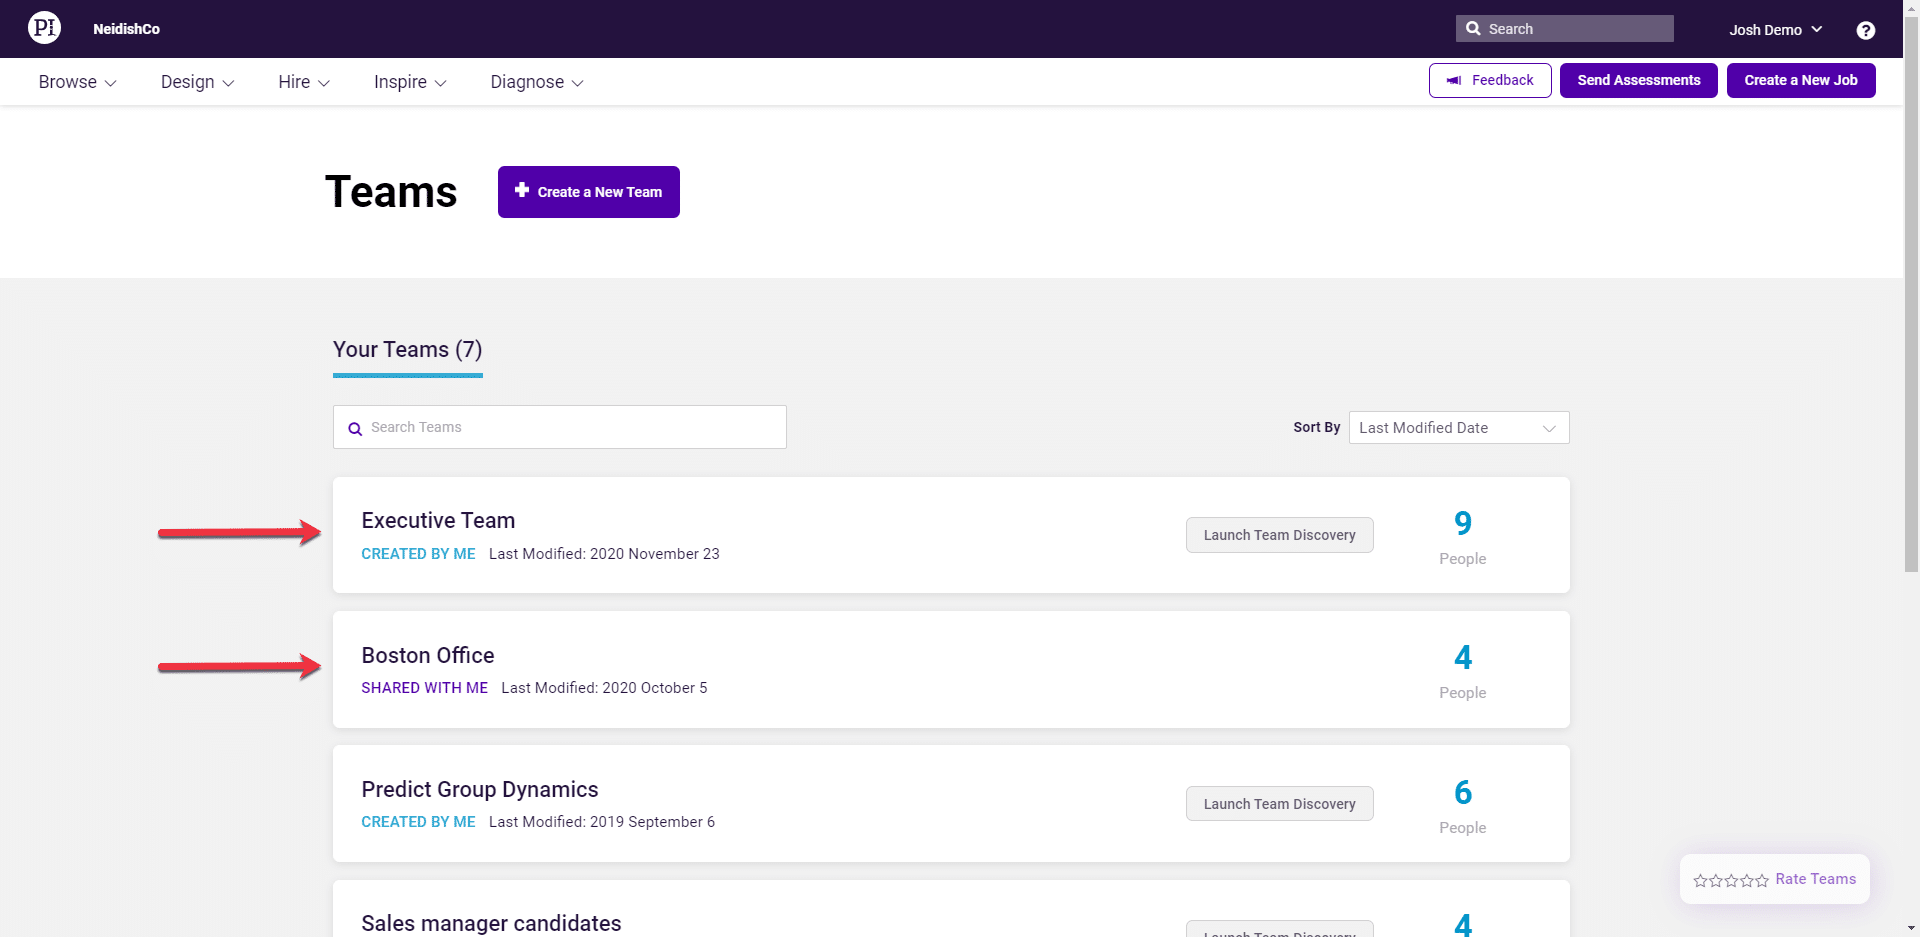Open the Josh Demo account dropdown
1920x937 pixels.
point(1776,30)
